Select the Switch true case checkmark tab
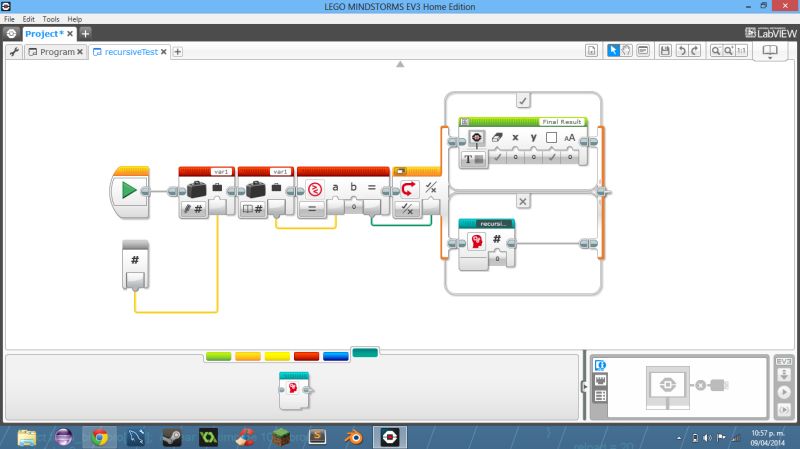This screenshot has width=800, height=449. point(523,101)
